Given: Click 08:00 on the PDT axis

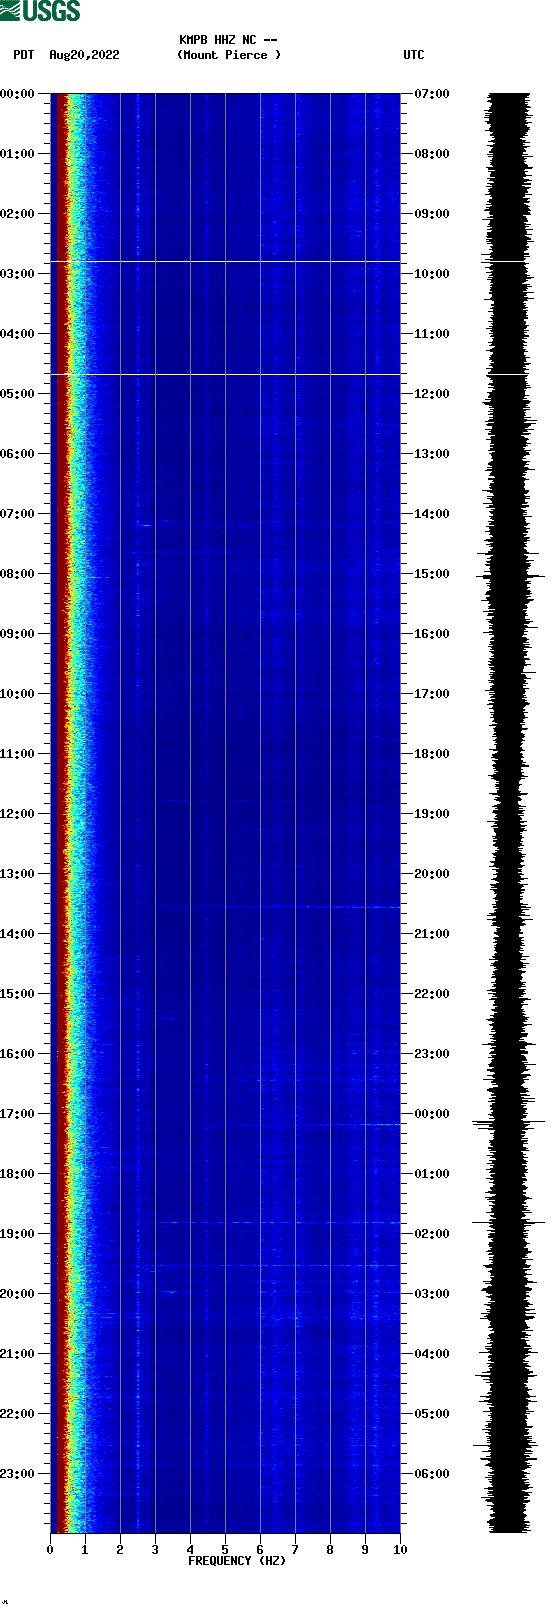Looking at the screenshot, I should point(18,574).
